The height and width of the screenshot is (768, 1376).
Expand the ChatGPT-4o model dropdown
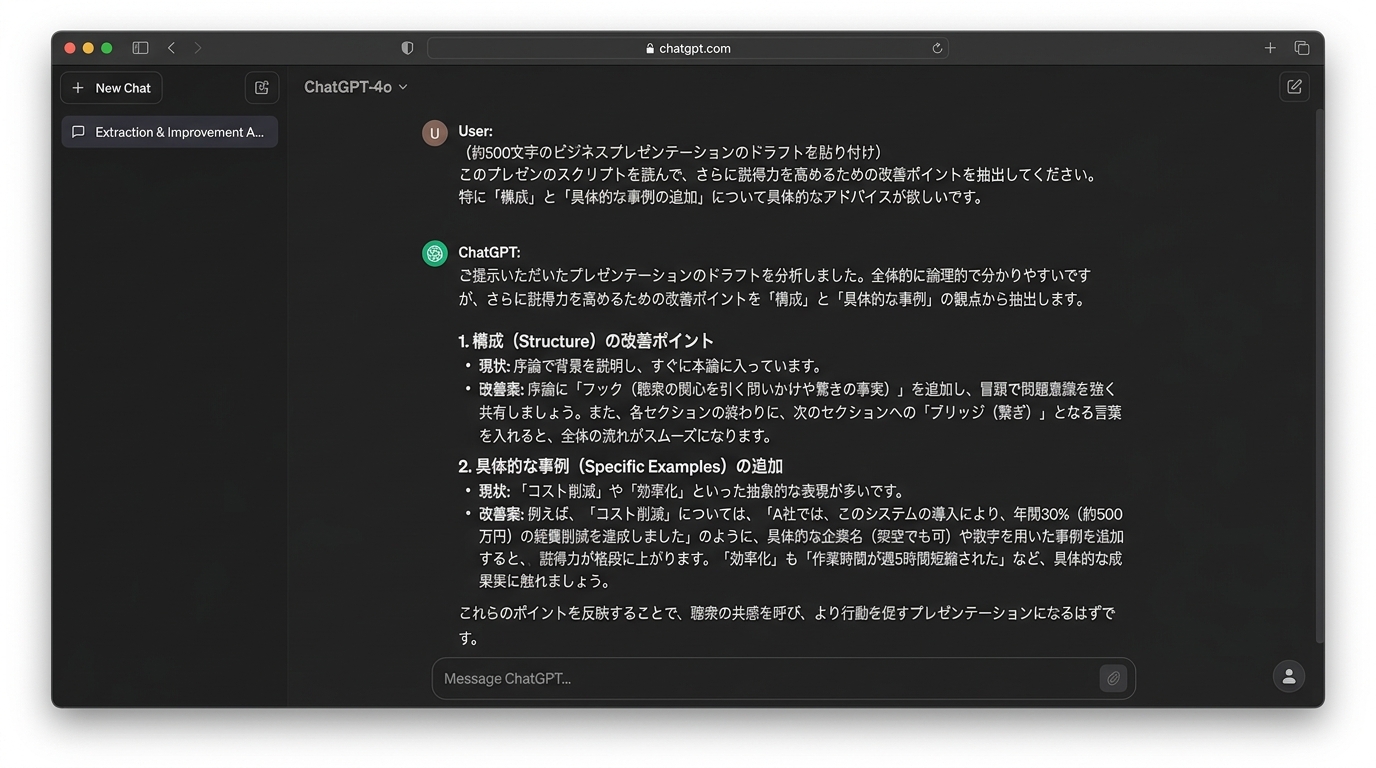tap(356, 87)
